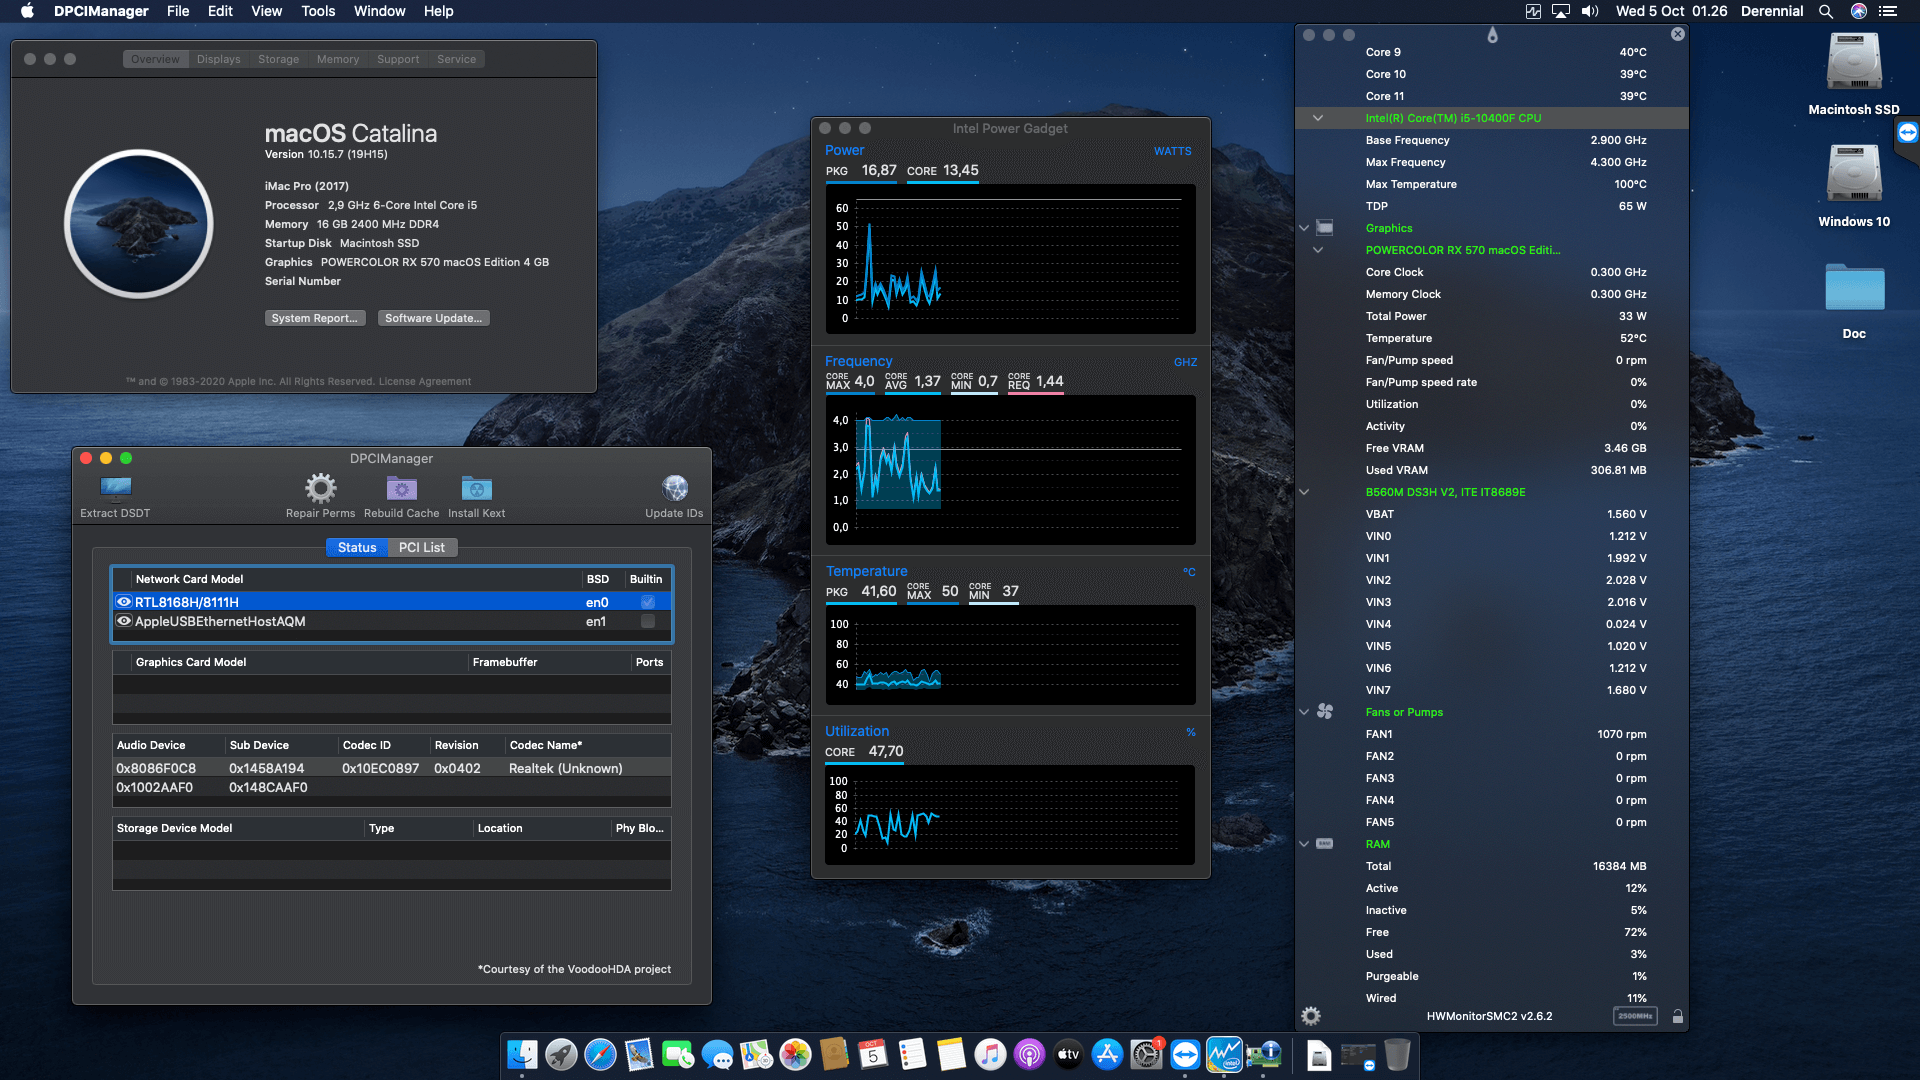
Task: Enable the Builtin checkbox for AppleUSBEthernetHostAQM
Action: click(x=647, y=621)
